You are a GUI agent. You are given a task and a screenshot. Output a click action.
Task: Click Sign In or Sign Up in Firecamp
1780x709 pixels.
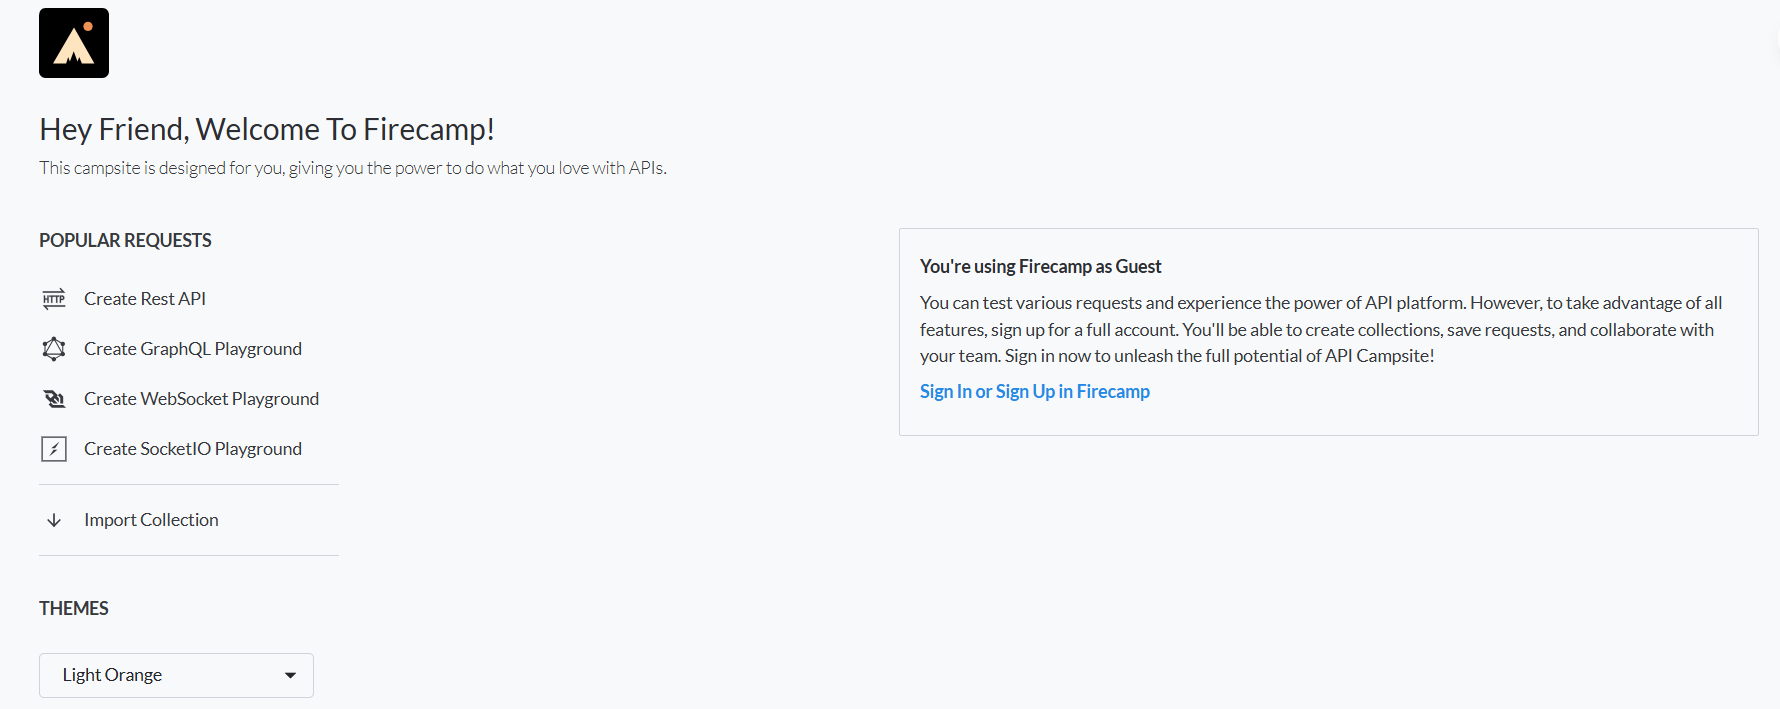(1034, 391)
